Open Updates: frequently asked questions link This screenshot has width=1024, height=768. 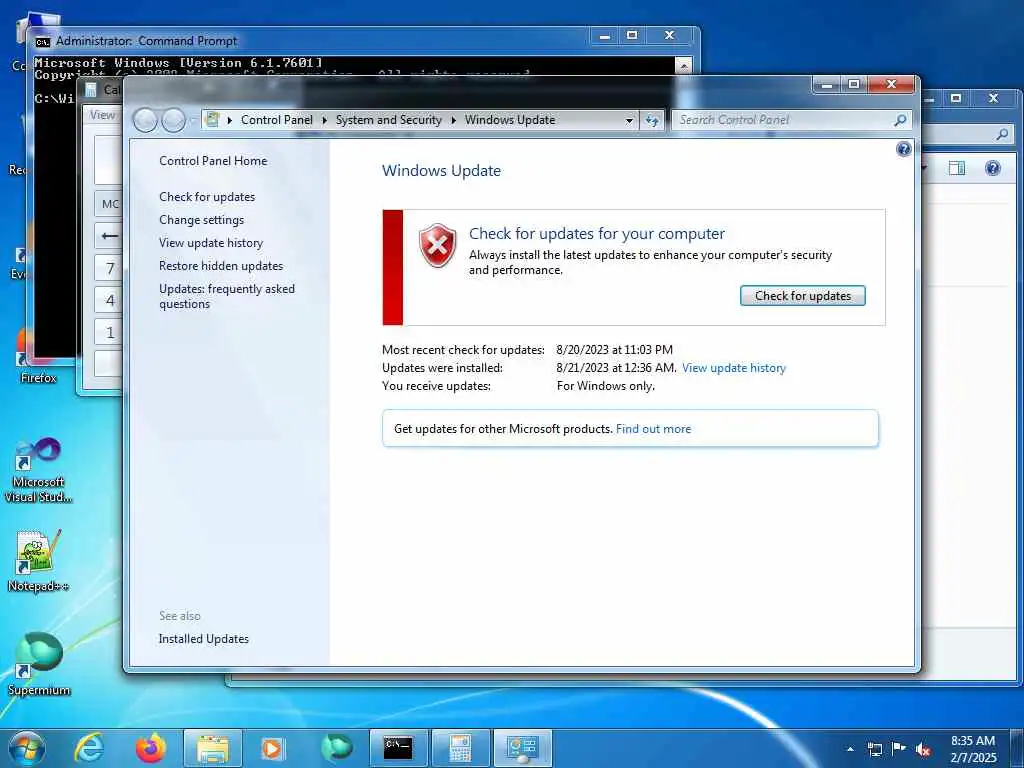[x=227, y=296]
